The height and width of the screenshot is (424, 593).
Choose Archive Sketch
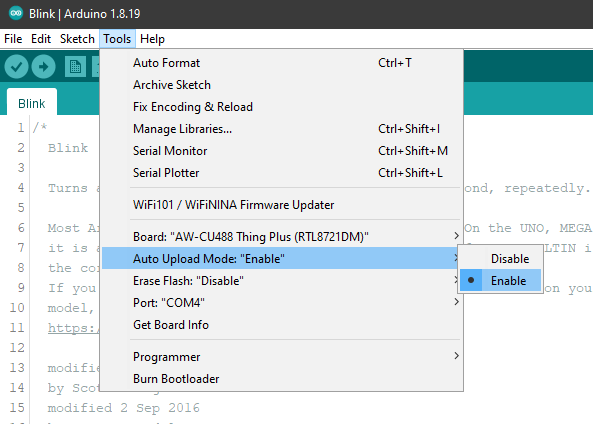click(x=282, y=85)
